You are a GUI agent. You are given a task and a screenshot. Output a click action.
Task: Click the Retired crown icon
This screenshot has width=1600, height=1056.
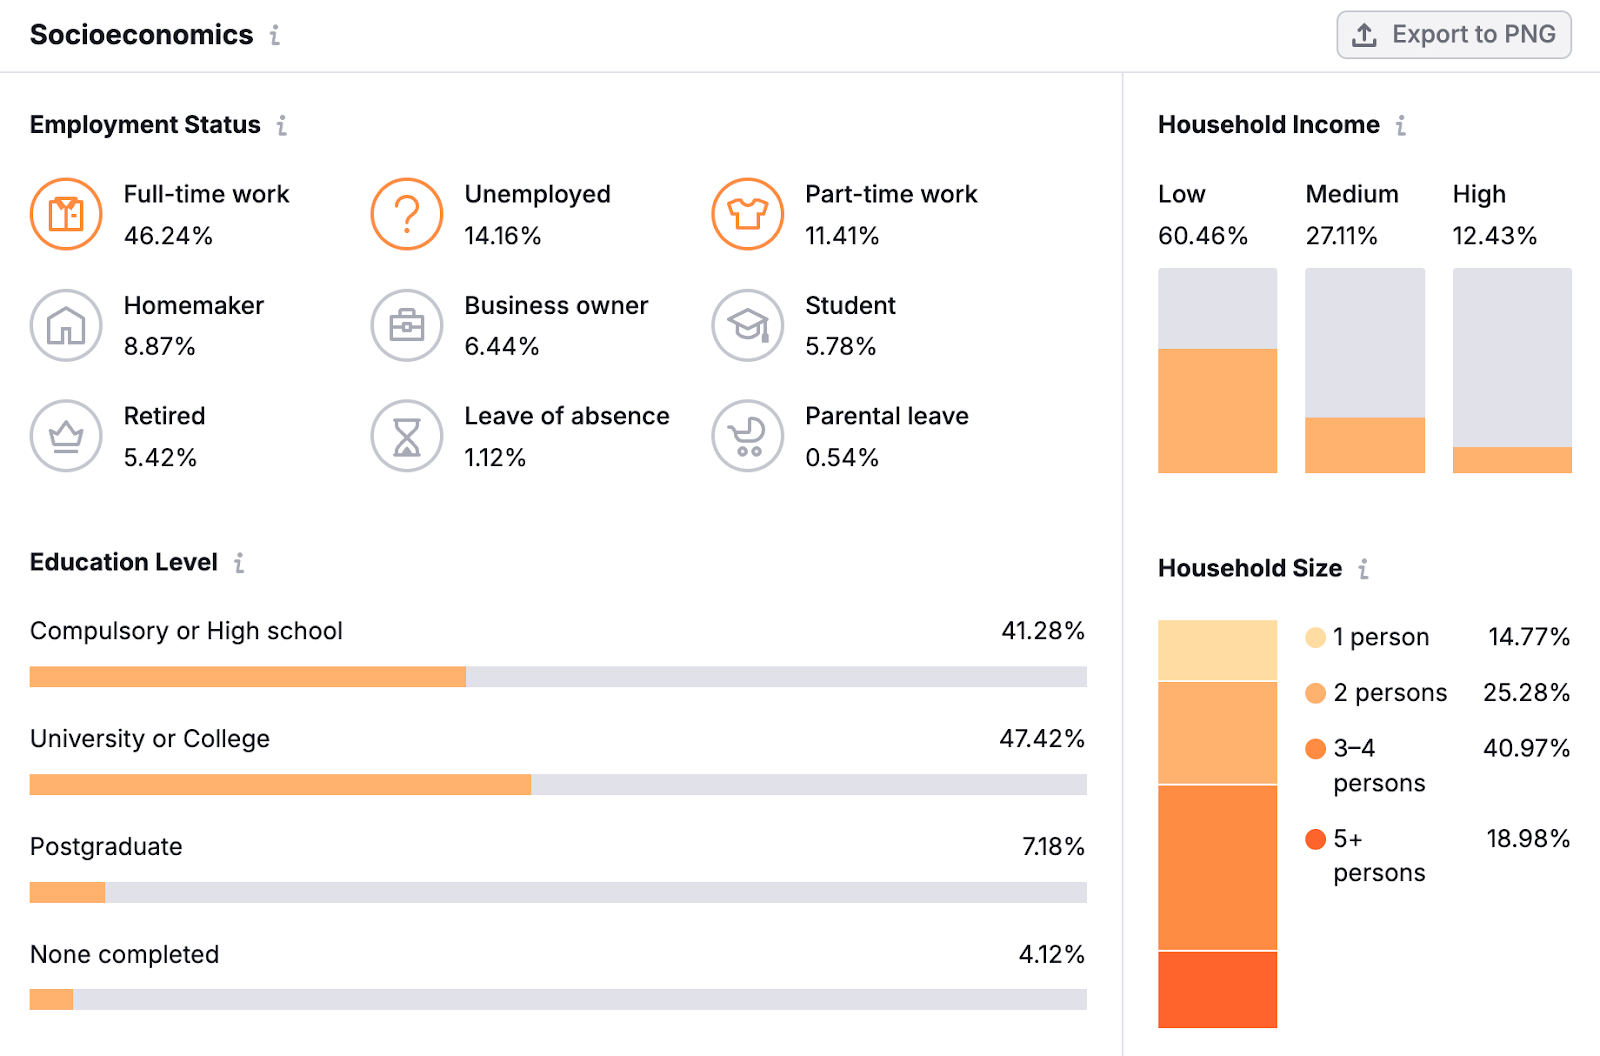point(65,436)
